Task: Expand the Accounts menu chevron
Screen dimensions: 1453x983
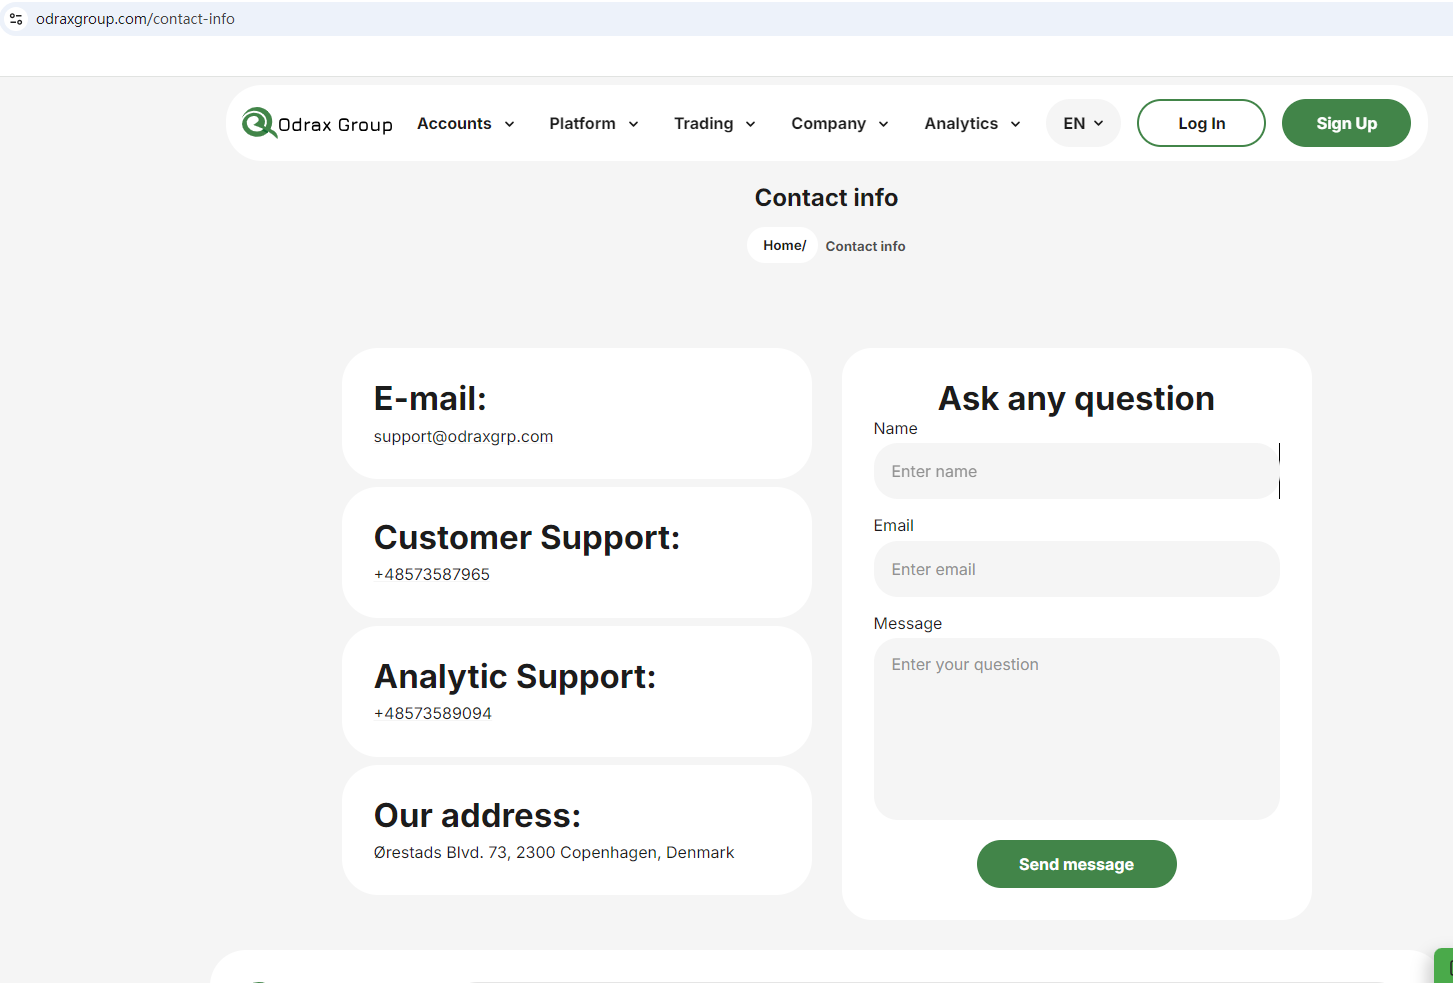Action: (509, 124)
